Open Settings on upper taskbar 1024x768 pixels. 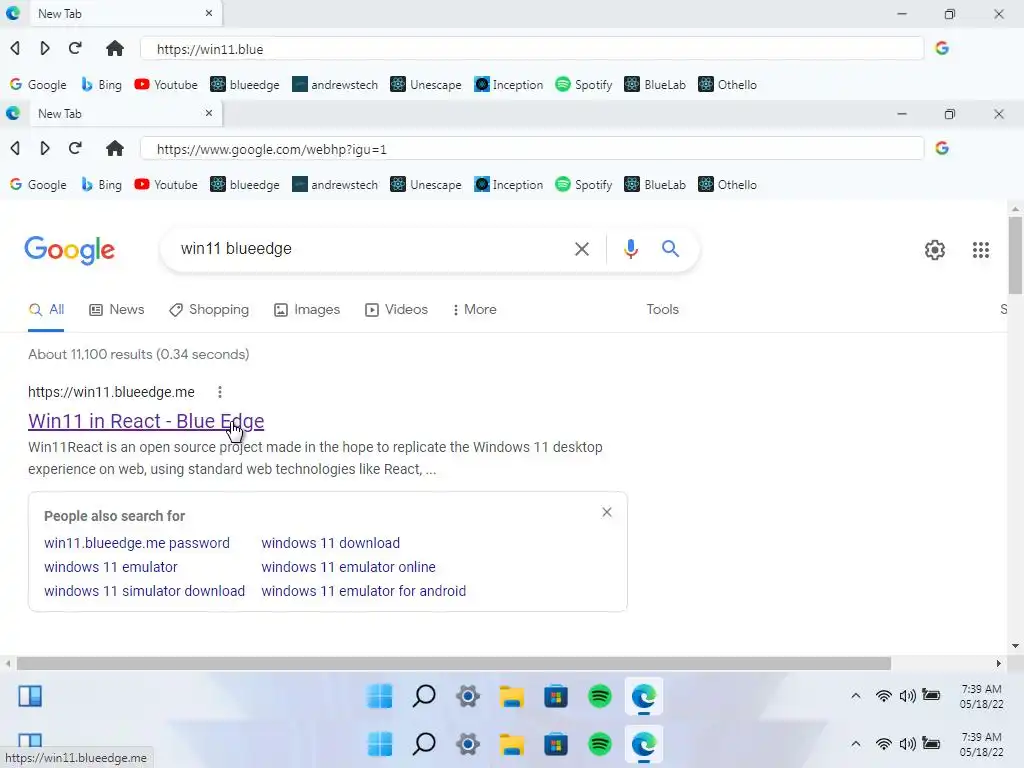tap(468, 696)
